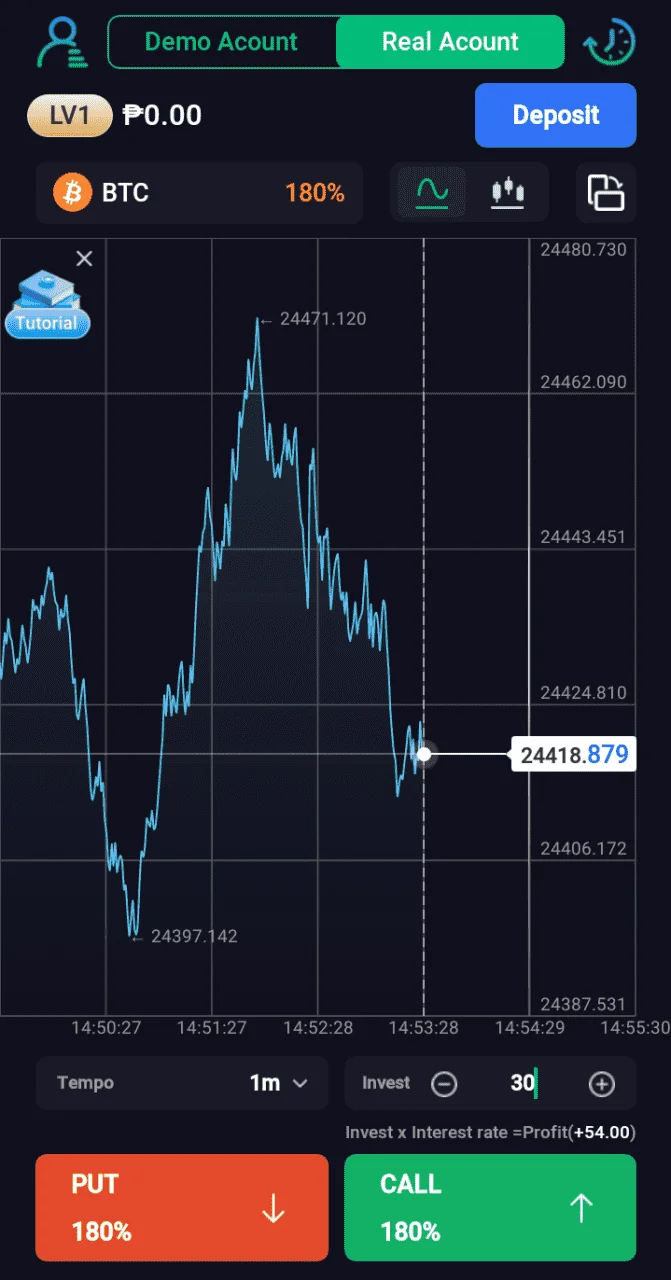Expand the Tempo 1m dropdown
Screen dimensions: 671x1280
182,1083
